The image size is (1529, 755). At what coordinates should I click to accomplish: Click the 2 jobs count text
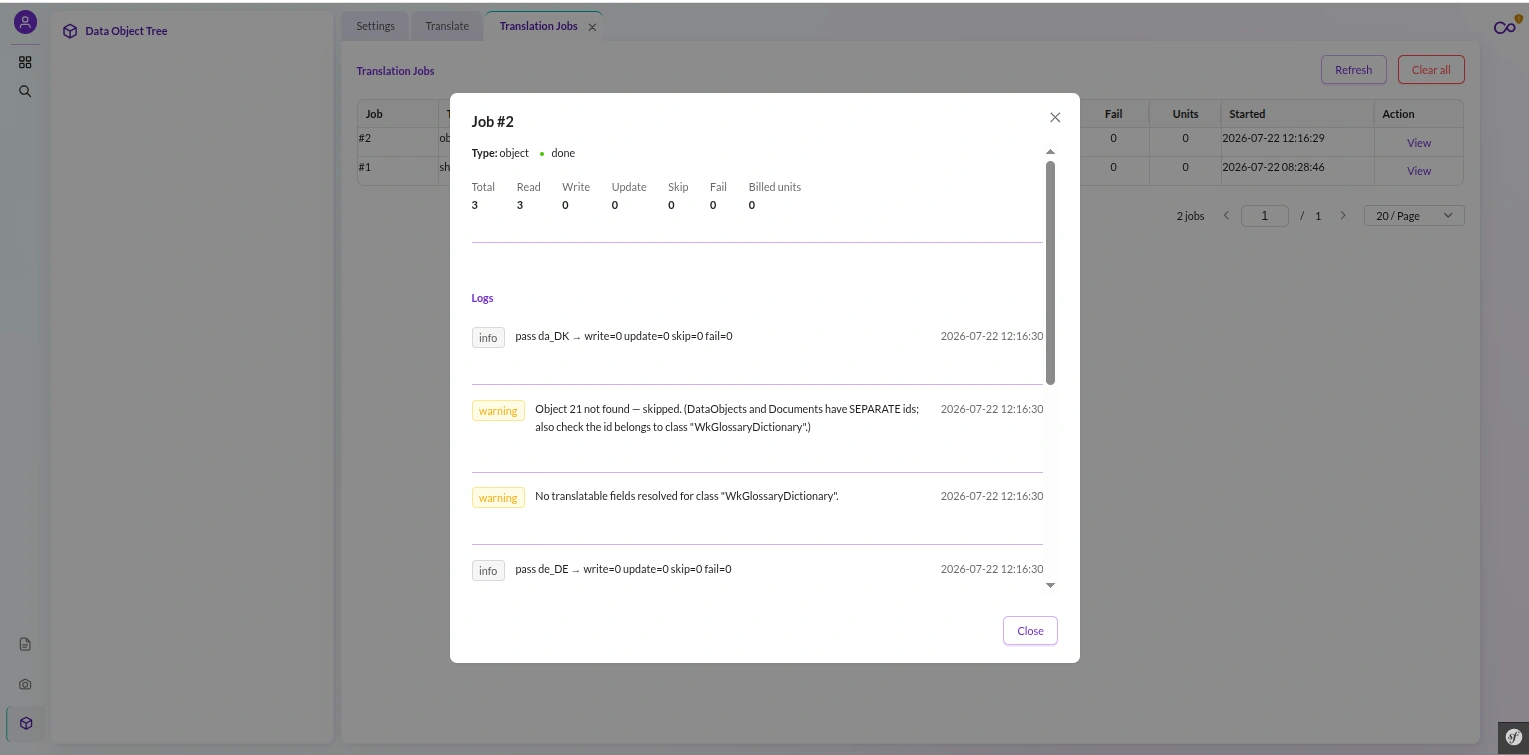click(x=1190, y=216)
